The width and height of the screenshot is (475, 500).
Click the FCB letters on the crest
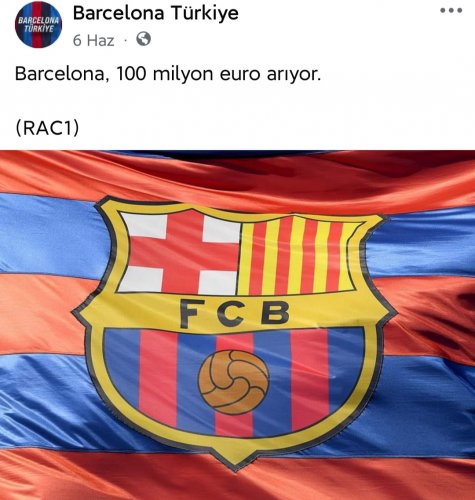[x=234, y=313]
